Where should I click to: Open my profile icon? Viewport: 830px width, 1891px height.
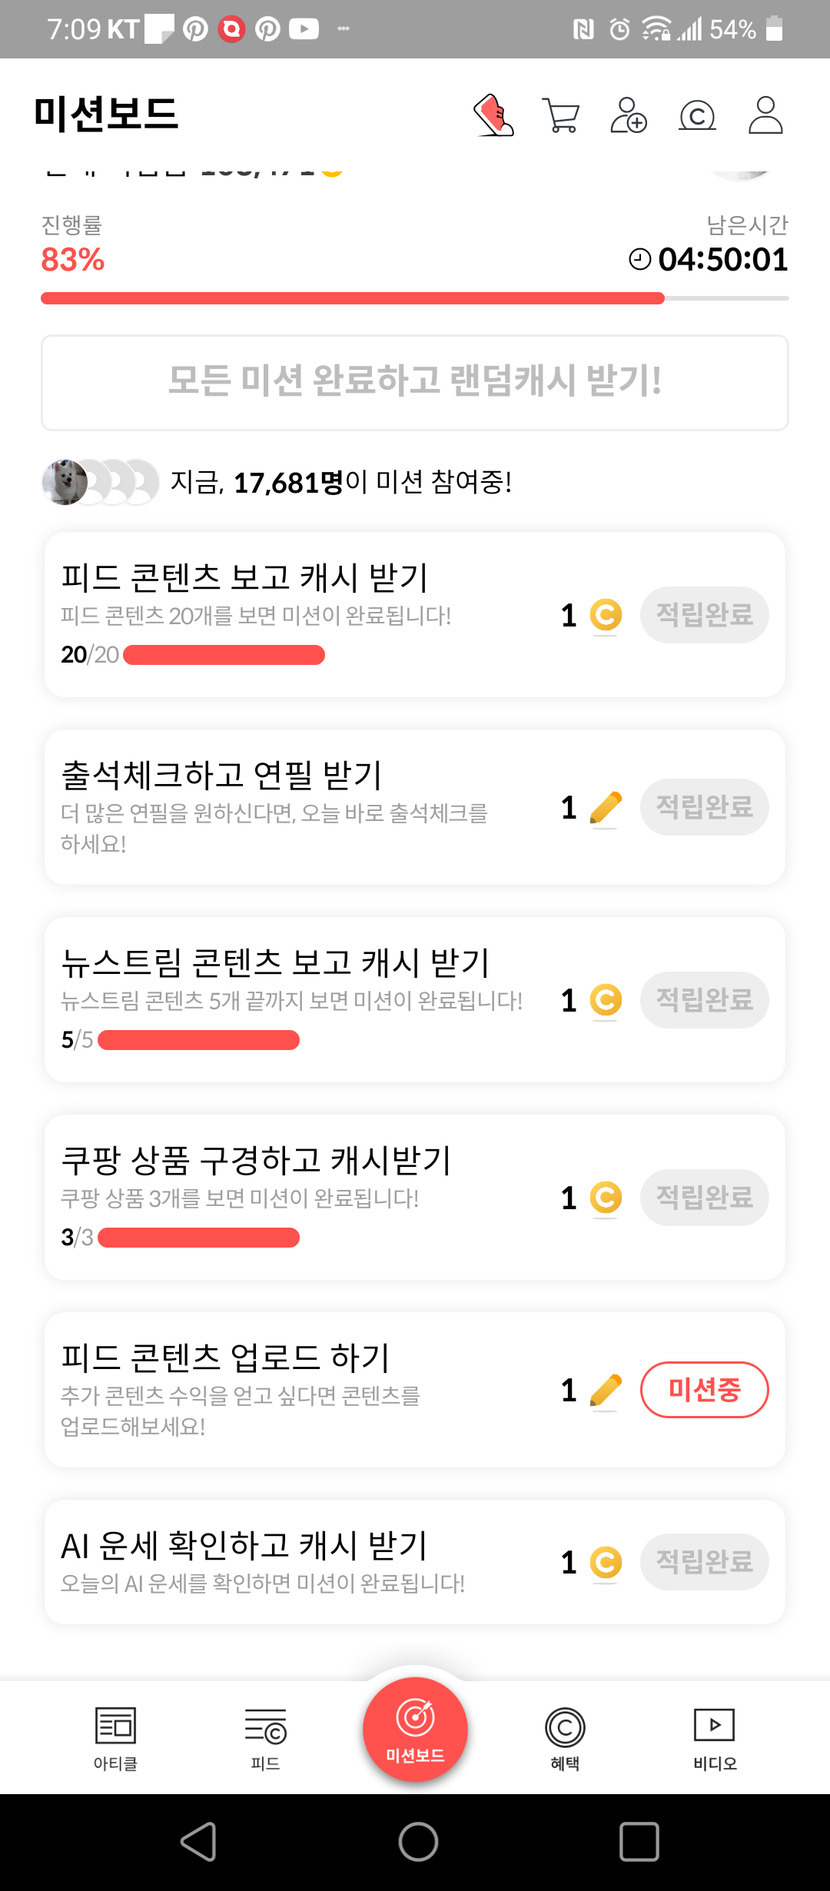tap(765, 115)
